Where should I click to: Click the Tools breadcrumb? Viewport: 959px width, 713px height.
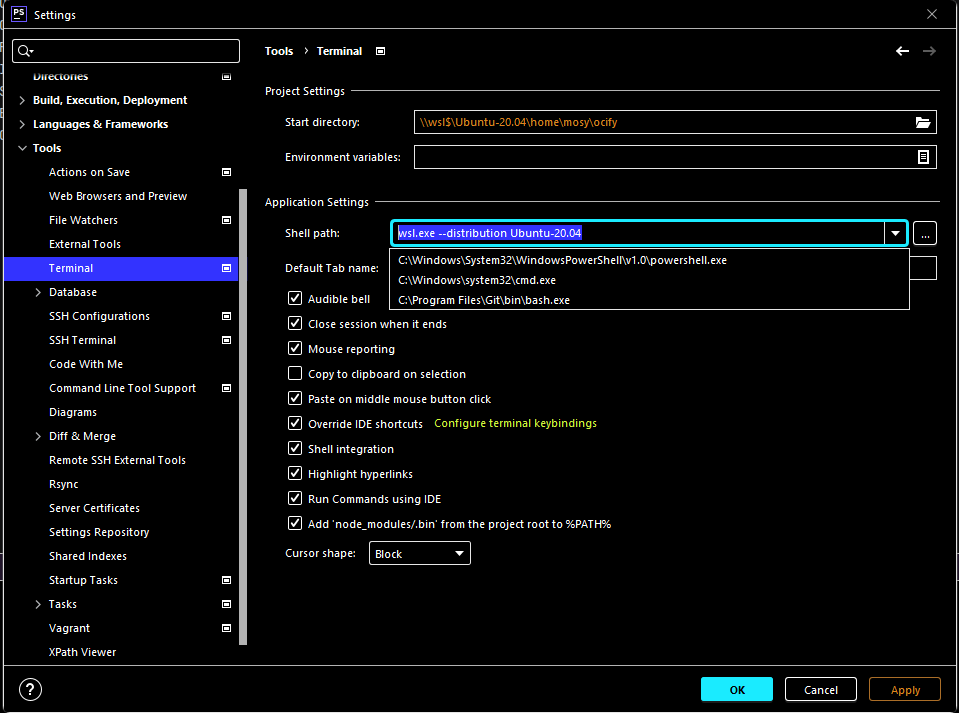click(279, 51)
